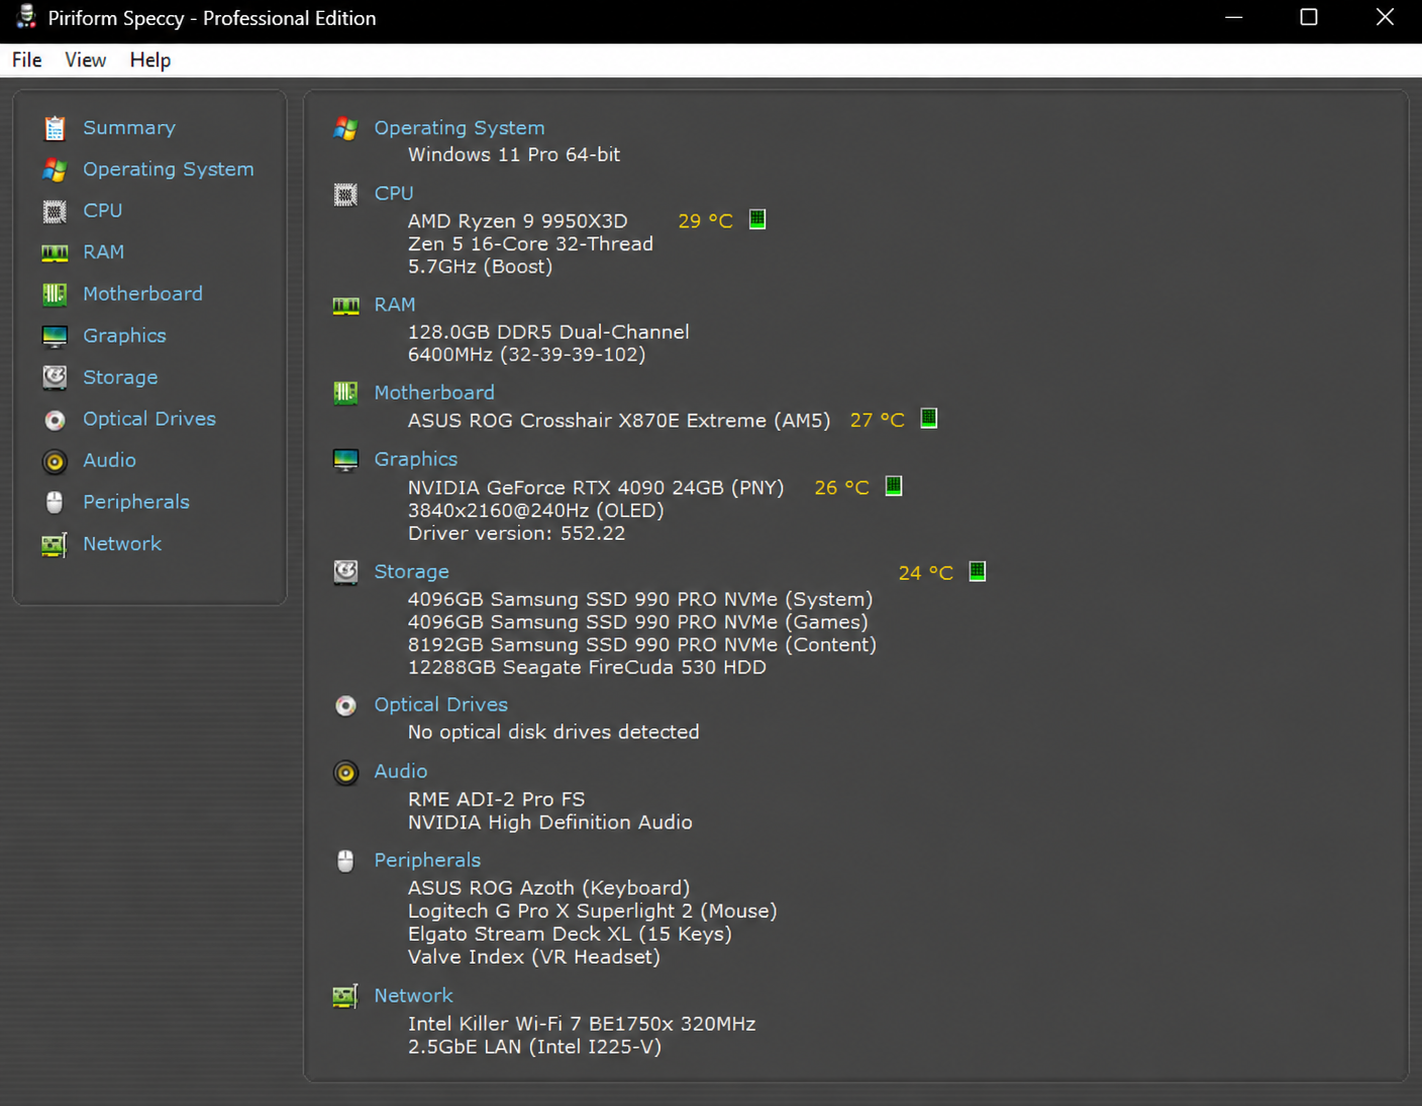Click the text "AMD Ryzen 9 9950X3D"
This screenshot has height=1106, width=1422.
pyautogui.click(x=518, y=221)
